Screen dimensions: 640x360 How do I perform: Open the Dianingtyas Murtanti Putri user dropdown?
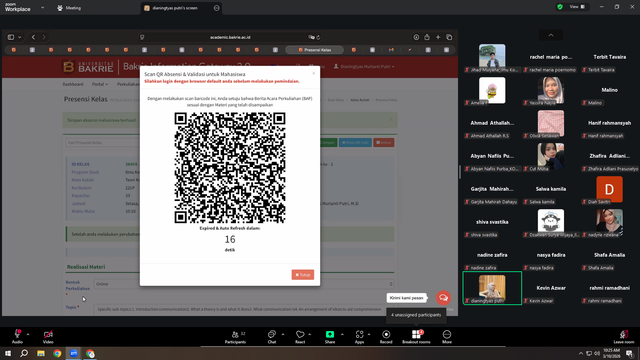[x=364, y=67]
